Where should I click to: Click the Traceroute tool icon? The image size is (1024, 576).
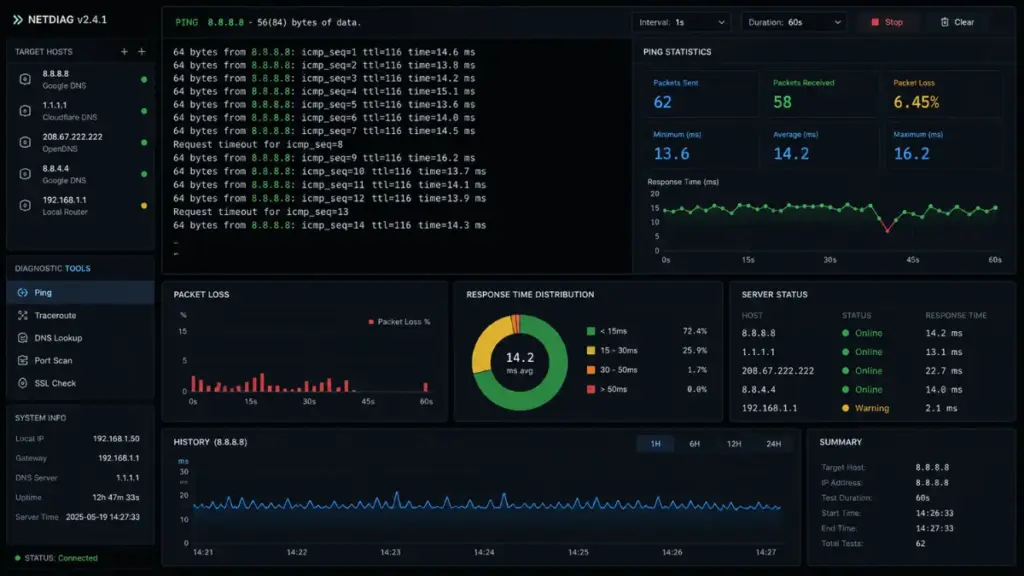[23, 315]
